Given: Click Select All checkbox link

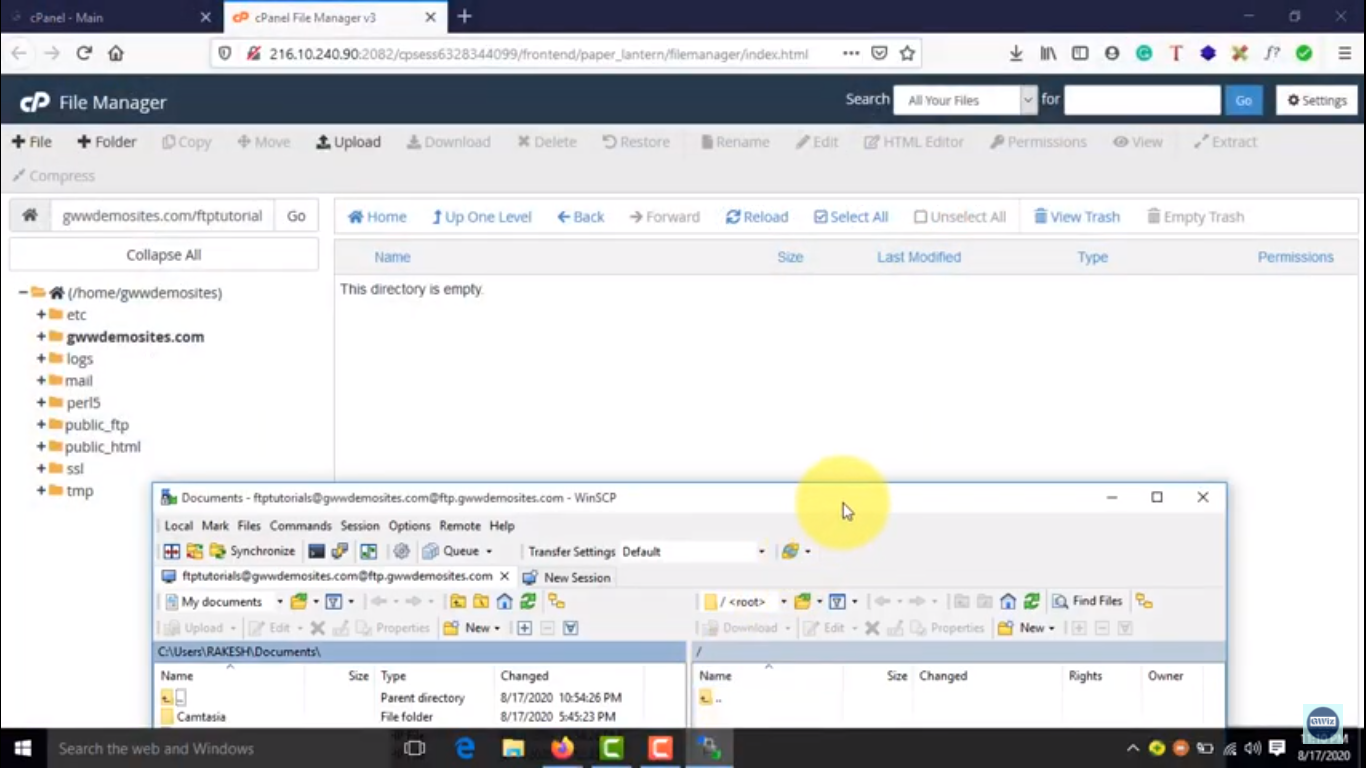Looking at the screenshot, I should 851,217.
